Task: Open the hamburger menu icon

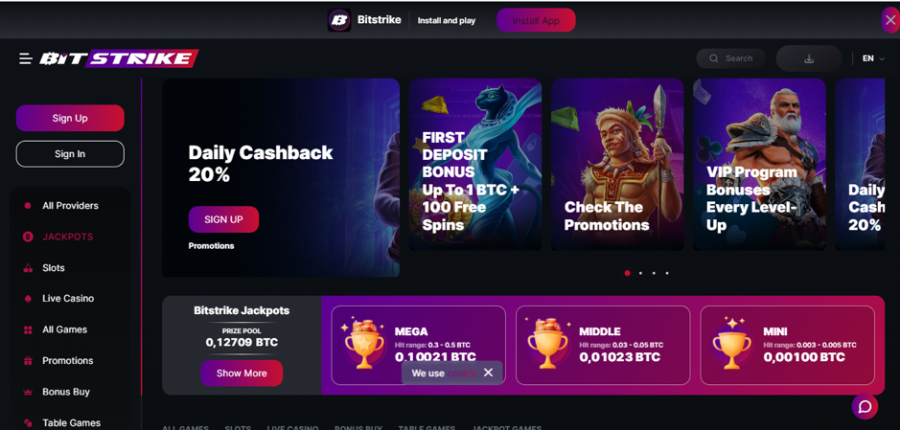Action: point(25,59)
